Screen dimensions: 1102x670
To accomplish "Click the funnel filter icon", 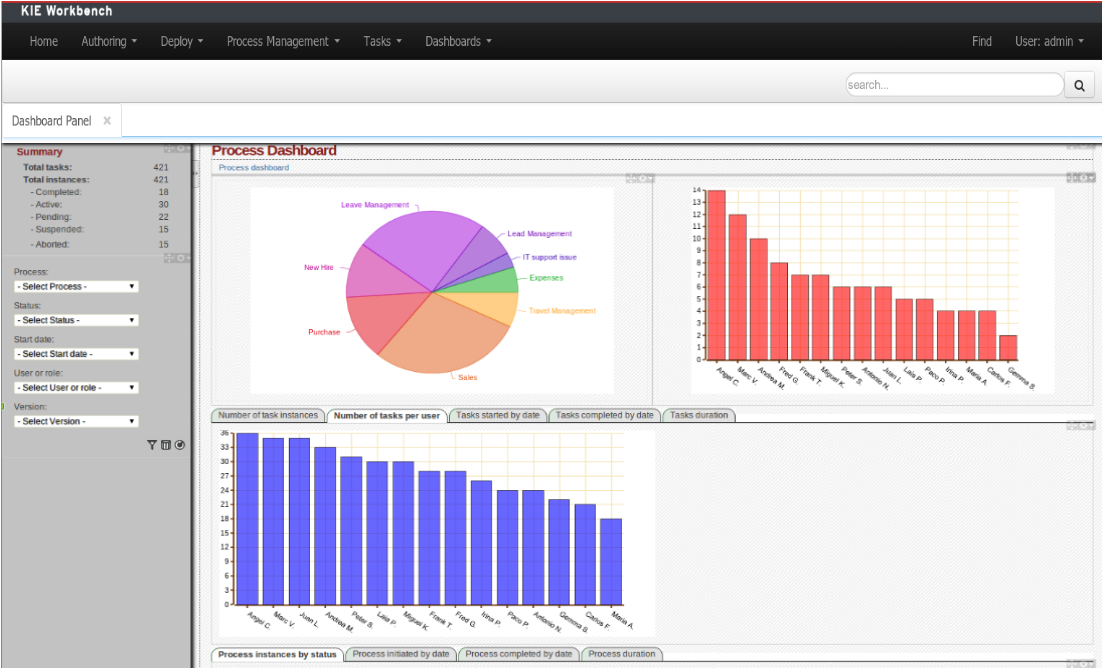I will click(x=152, y=444).
